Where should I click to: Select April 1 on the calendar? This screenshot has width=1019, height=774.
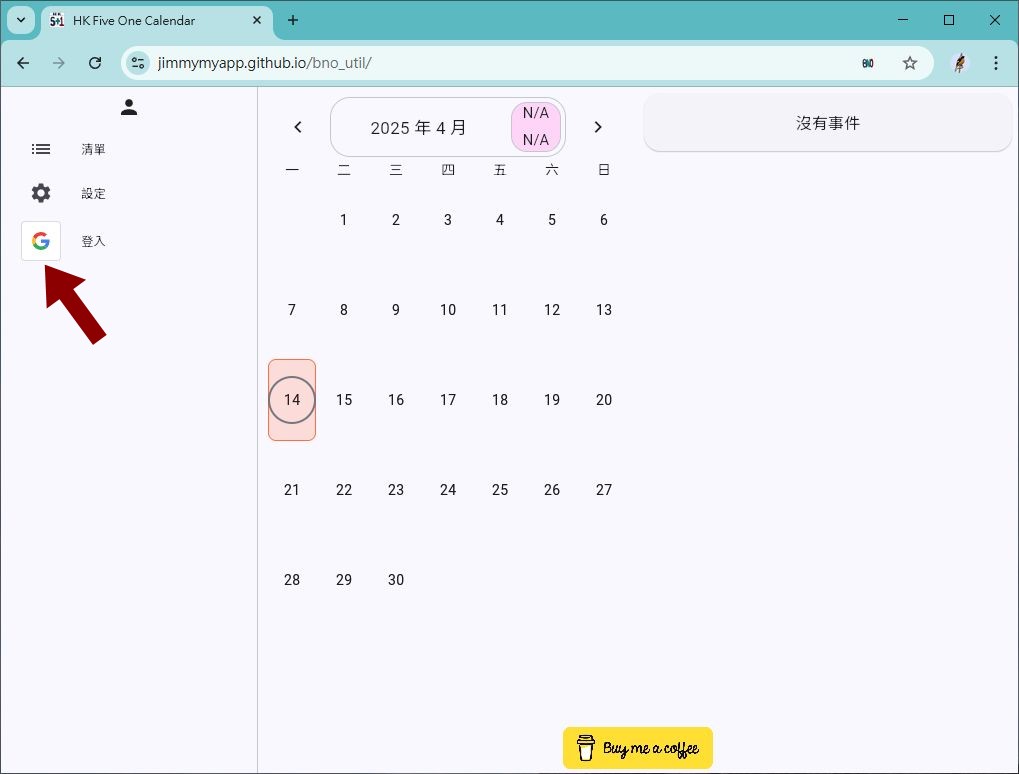[344, 220]
